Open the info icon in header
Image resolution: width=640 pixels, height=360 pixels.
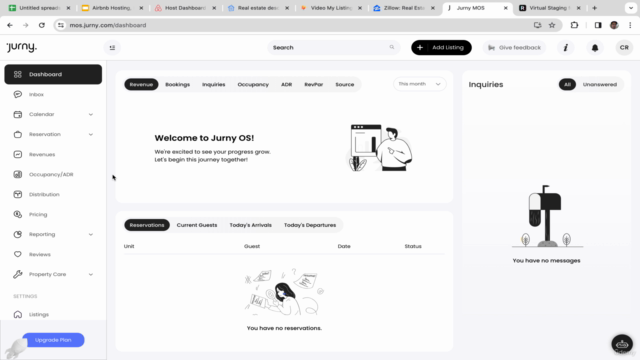(566, 48)
